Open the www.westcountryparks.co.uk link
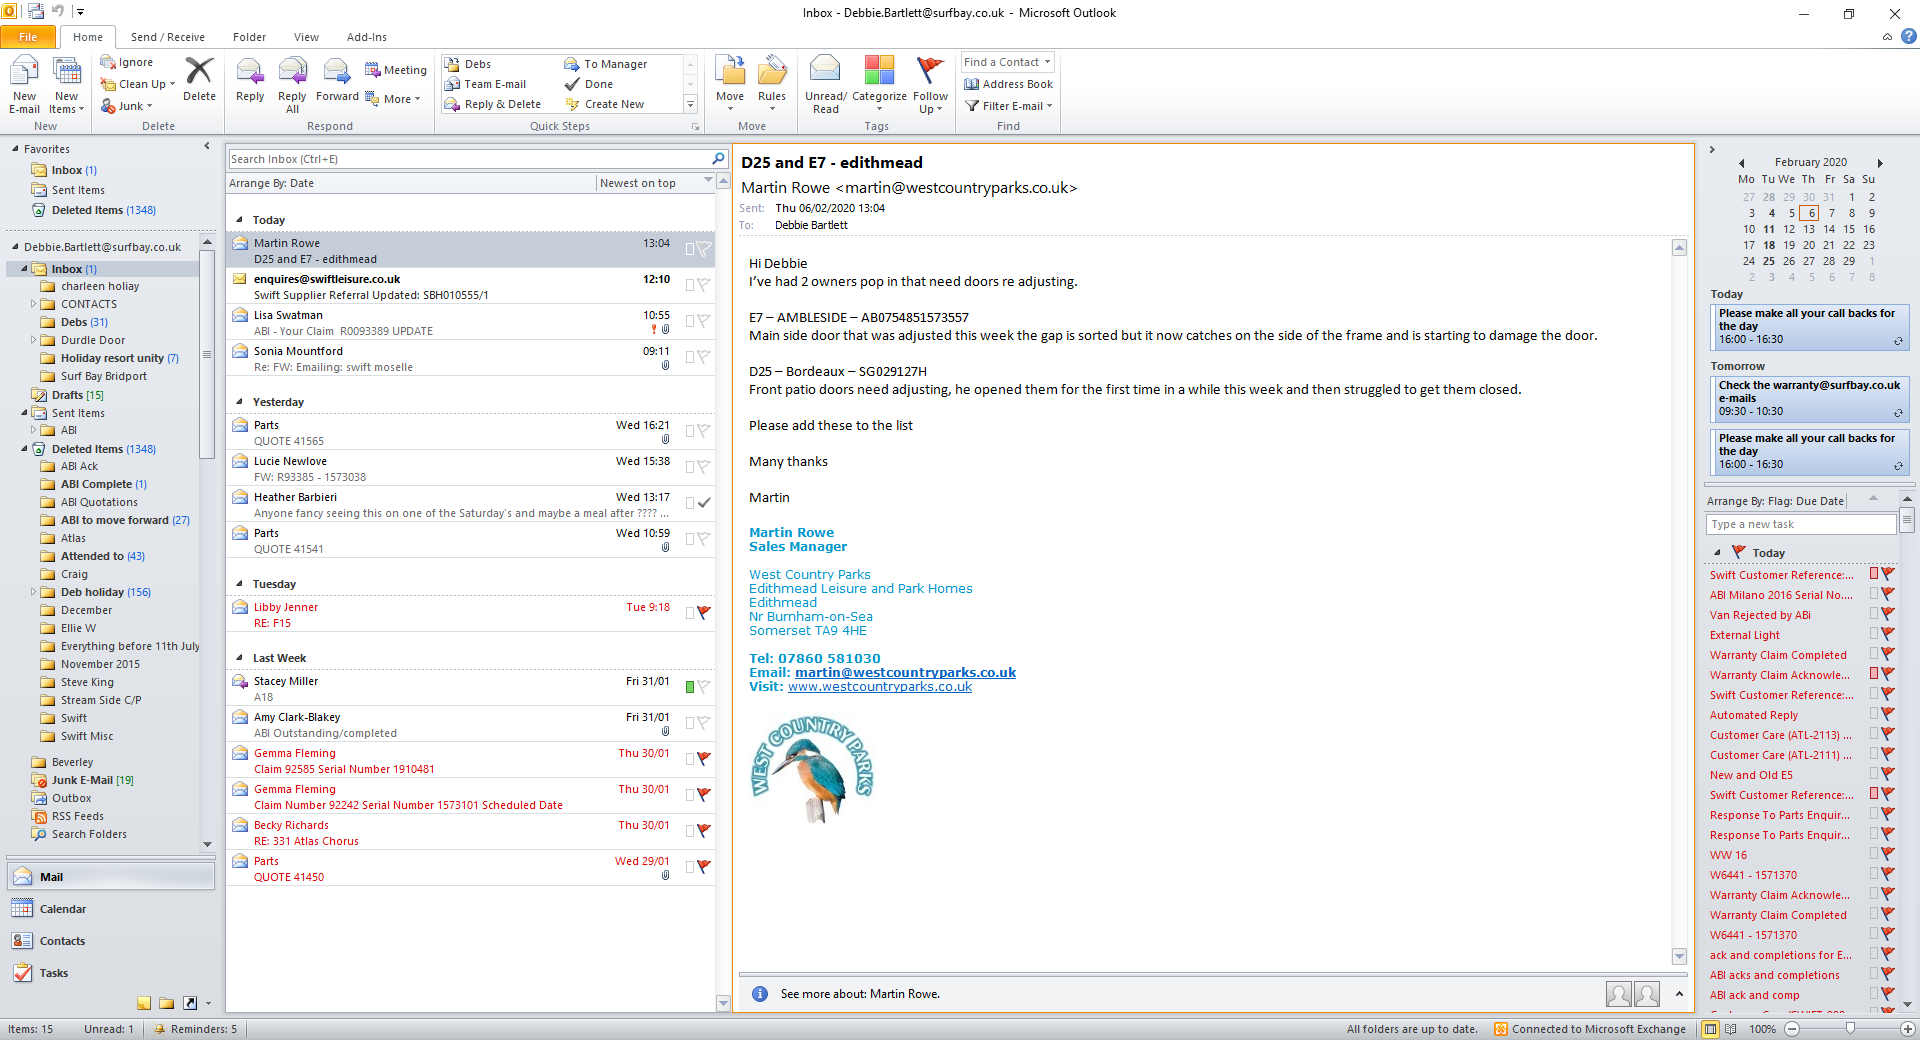The image size is (1920, 1040). [880, 687]
